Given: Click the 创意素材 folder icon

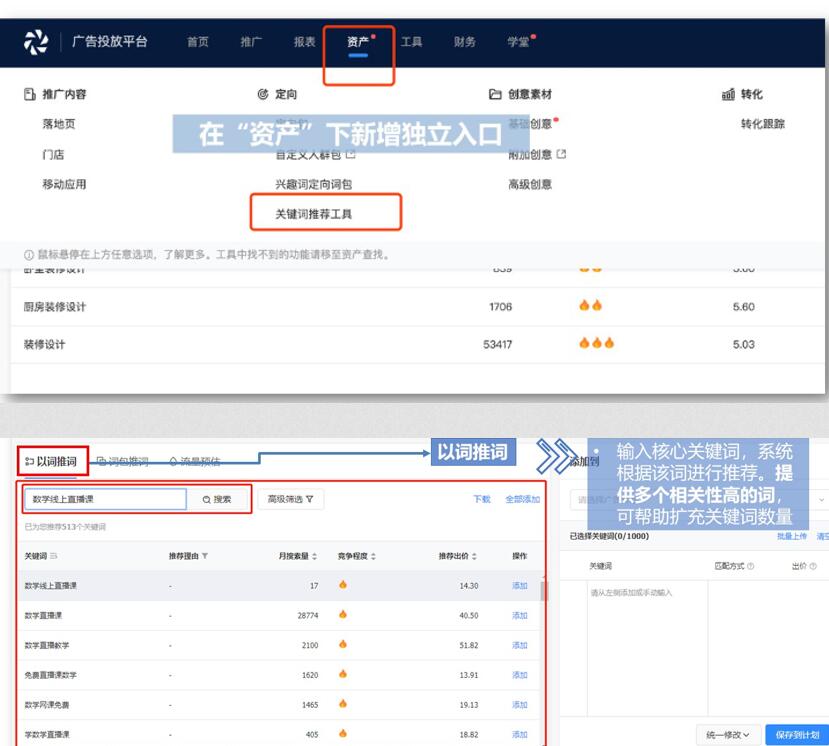Looking at the screenshot, I should click(x=495, y=94).
